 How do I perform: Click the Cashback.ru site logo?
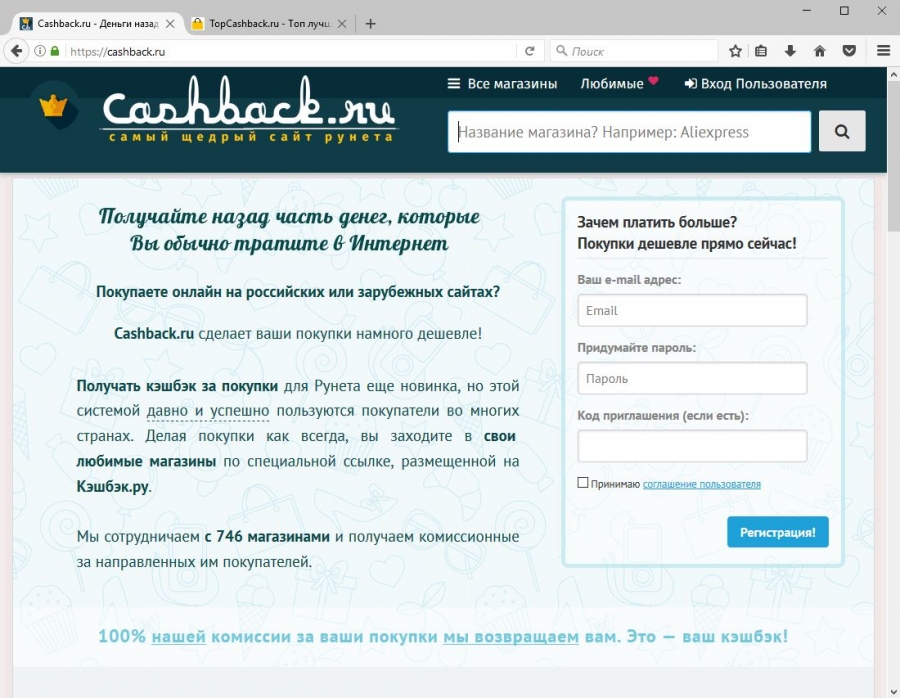click(x=249, y=102)
